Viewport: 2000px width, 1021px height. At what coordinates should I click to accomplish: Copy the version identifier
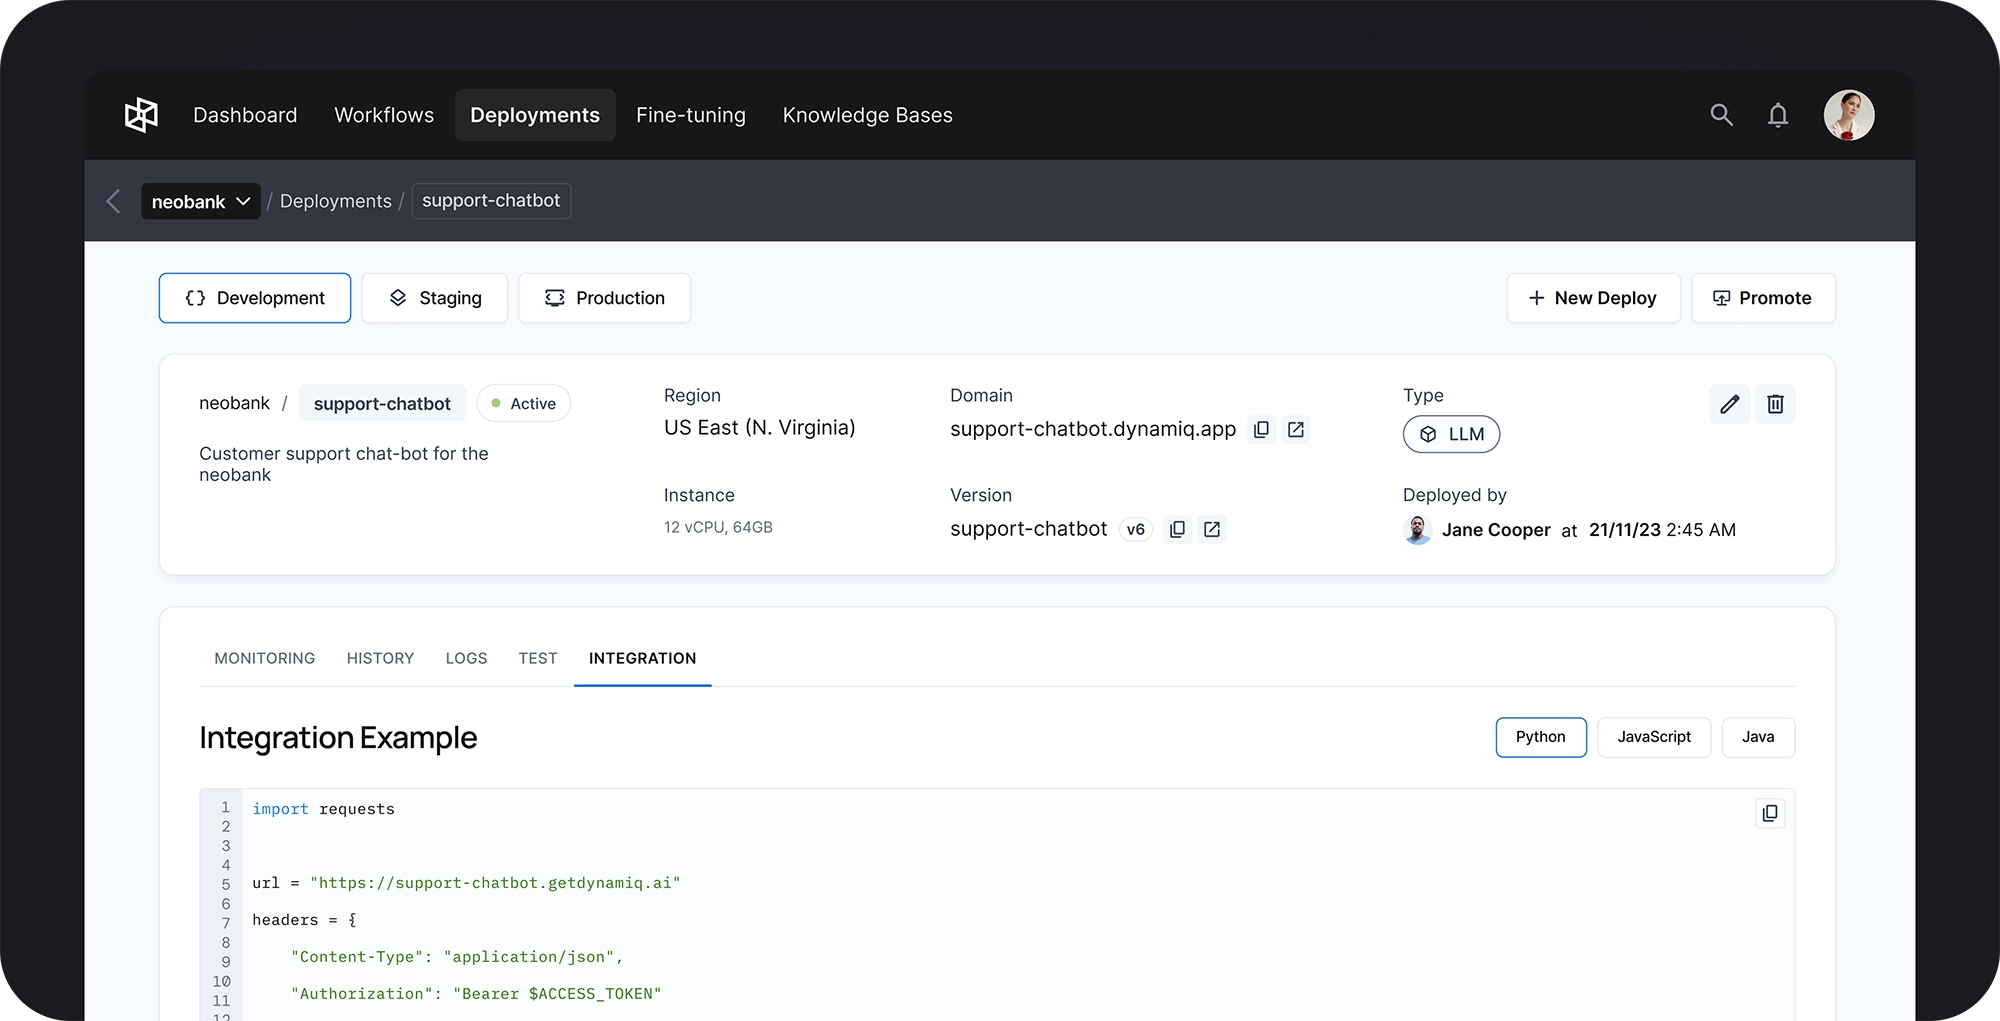pyautogui.click(x=1177, y=529)
